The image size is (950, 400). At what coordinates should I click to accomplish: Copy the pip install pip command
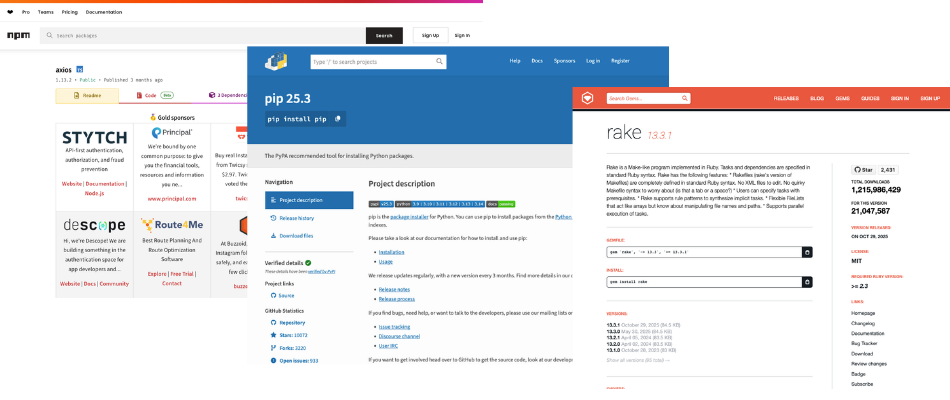click(x=338, y=119)
